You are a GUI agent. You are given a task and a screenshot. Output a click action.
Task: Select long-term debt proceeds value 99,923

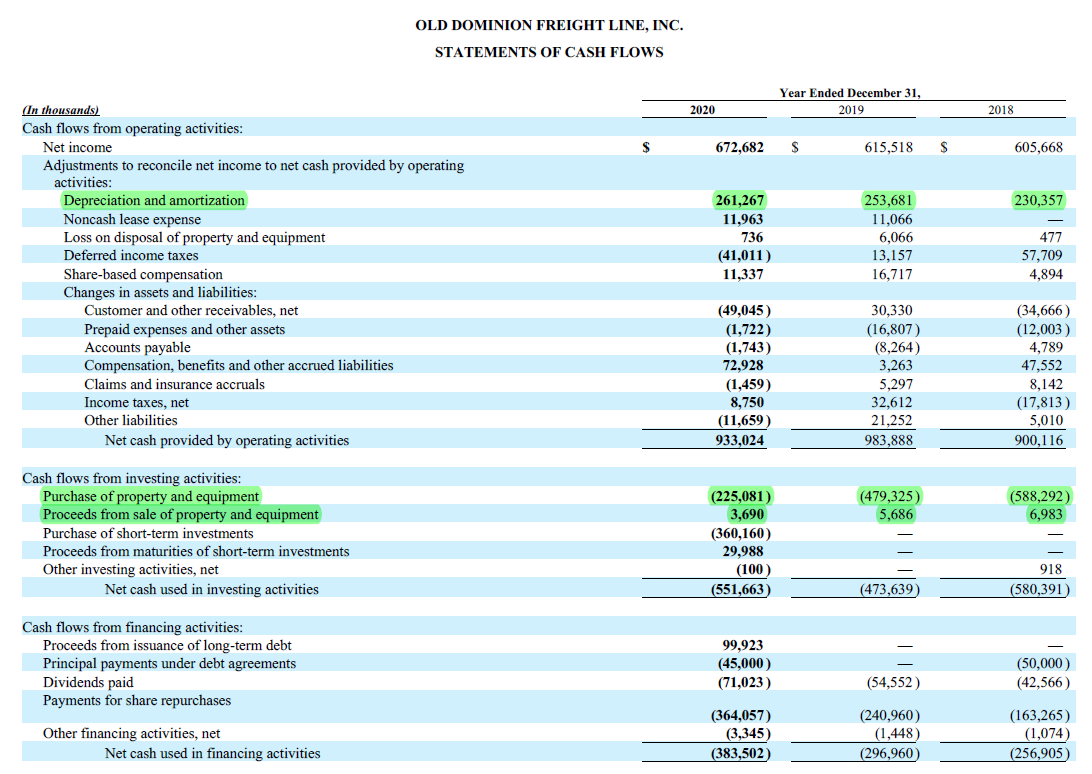tap(742, 646)
